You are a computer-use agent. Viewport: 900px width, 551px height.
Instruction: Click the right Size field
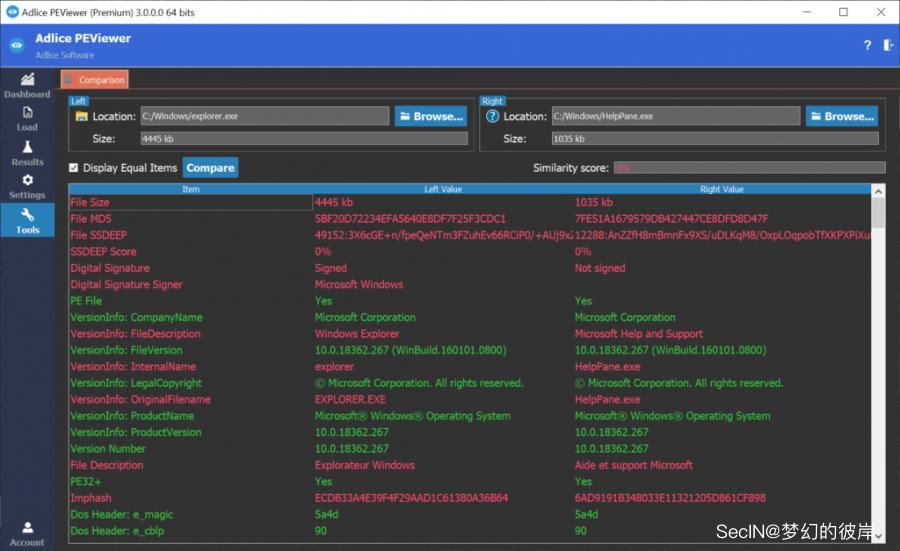pyautogui.click(x=715, y=138)
